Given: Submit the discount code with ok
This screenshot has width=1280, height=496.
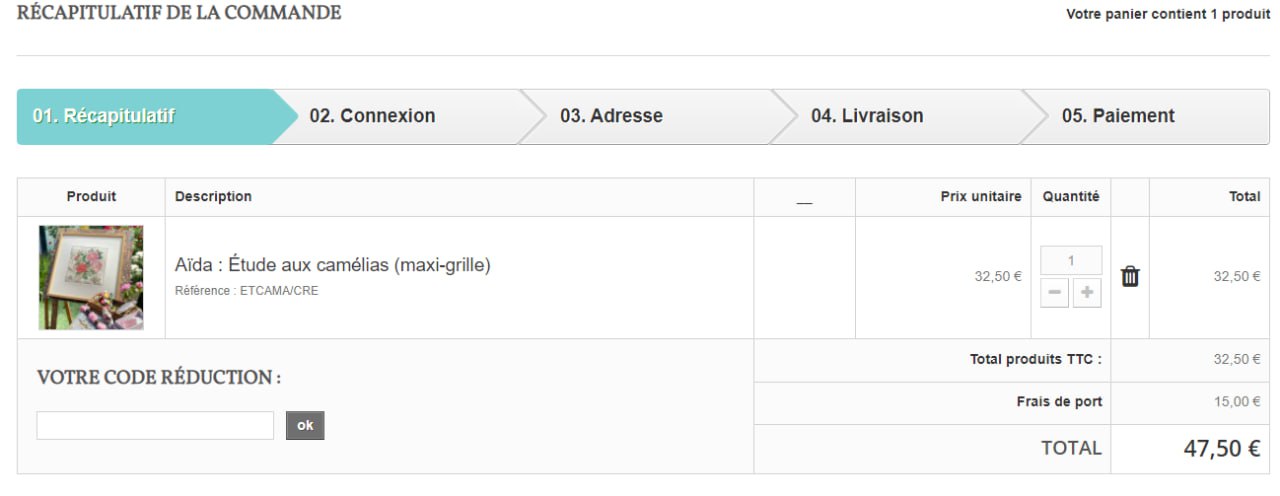Looking at the screenshot, I should pyautogui.click(x=305, y=425).
